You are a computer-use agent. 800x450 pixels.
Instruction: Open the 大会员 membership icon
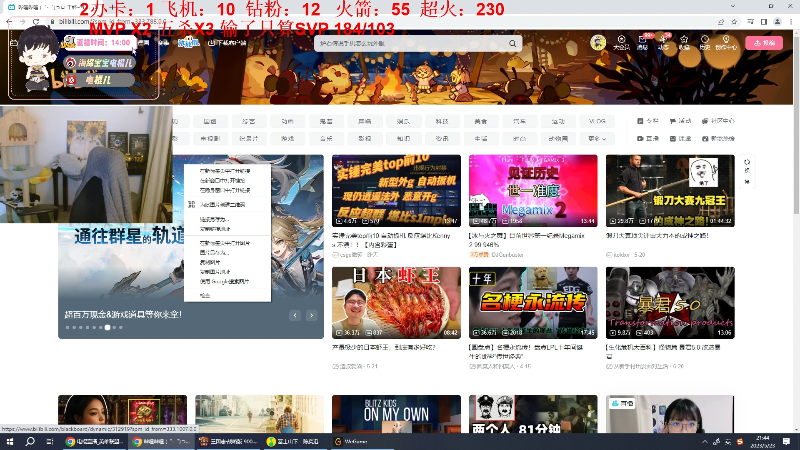click(x=621, y=42)
